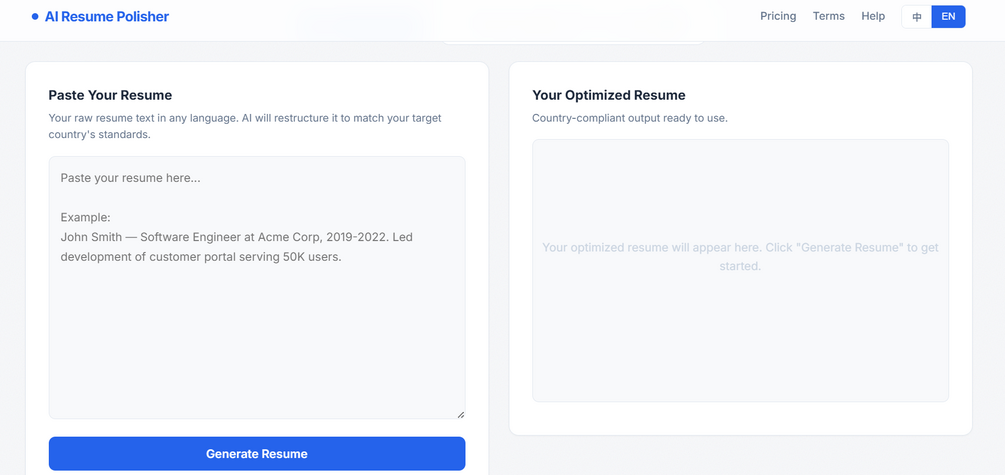Image resolution: width=1005 pixels, height=475 pixels.
Task: Open the Pricing page
Action: point(778,17)
